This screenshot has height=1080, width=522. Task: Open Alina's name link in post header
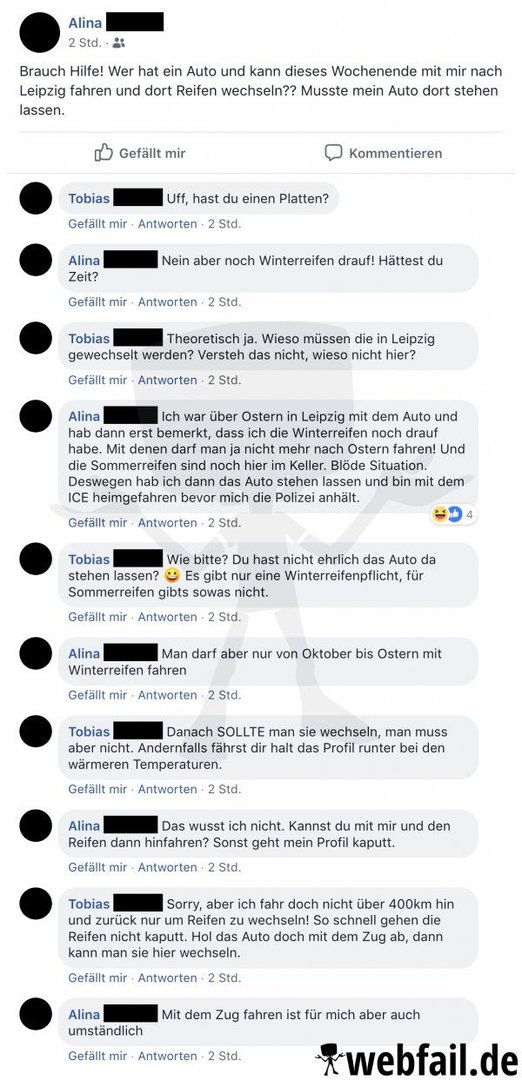[85, 23]
